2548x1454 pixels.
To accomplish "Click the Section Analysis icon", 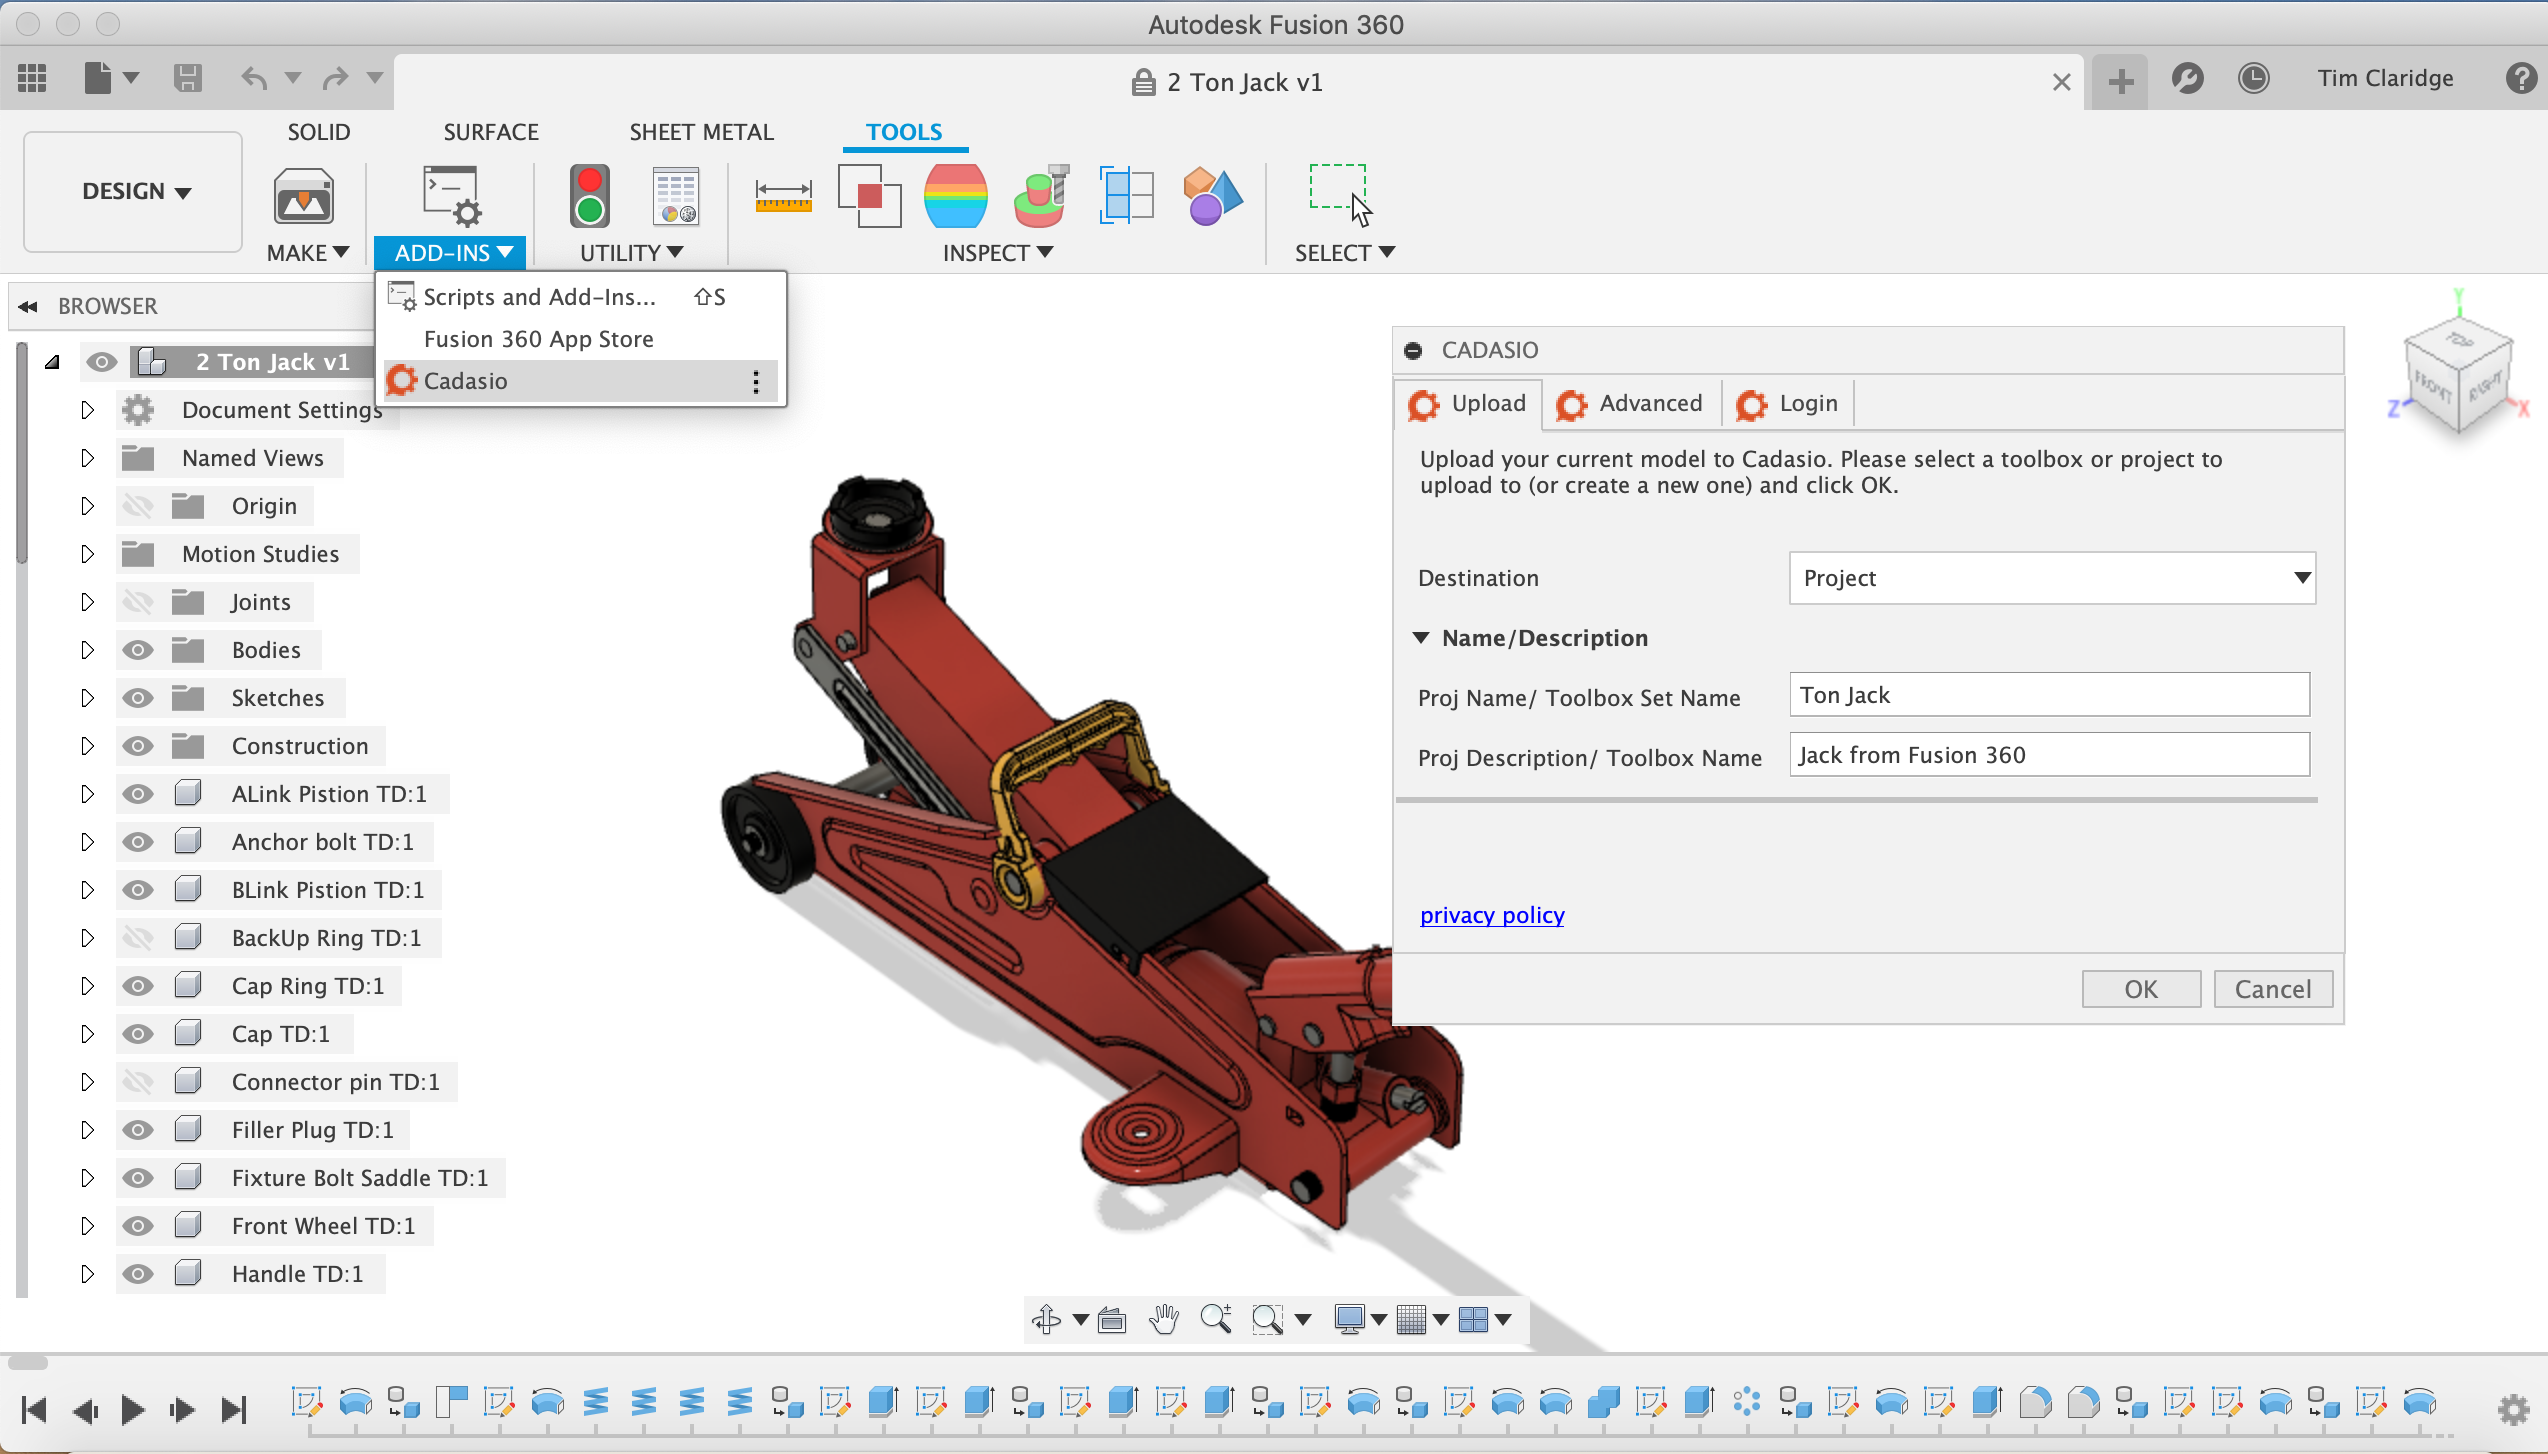I will point(1126,195).
